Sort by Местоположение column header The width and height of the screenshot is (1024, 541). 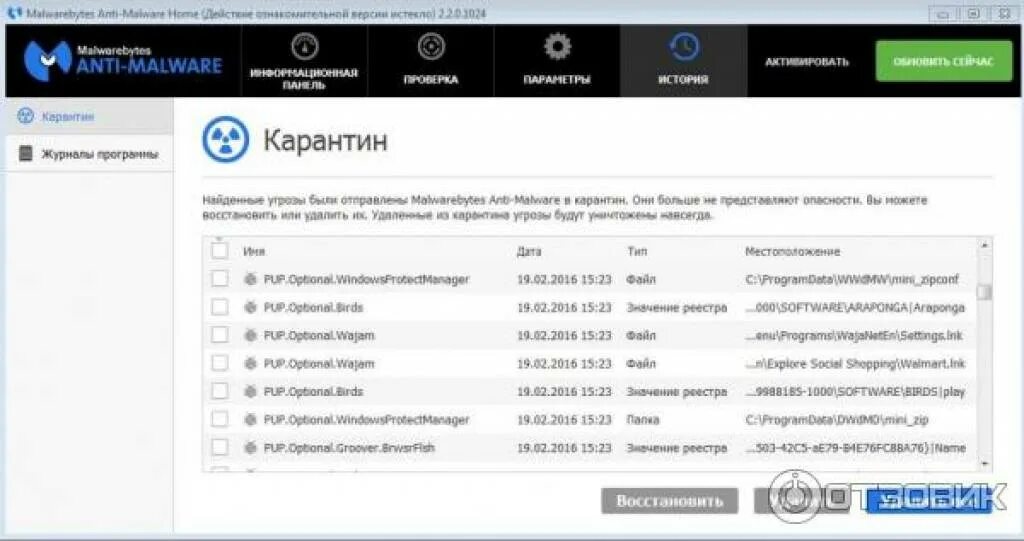pos(792,252)
